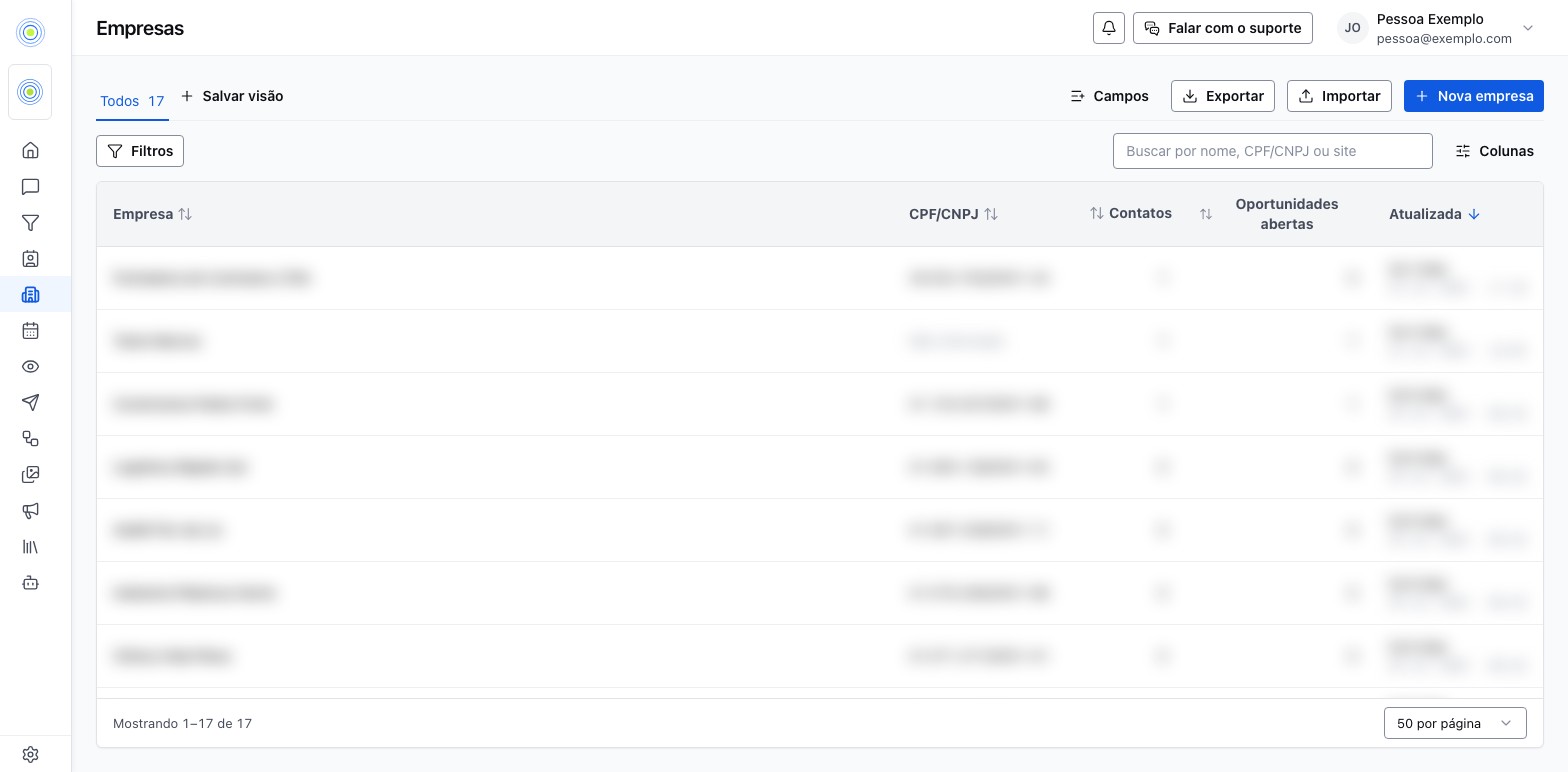Focus the Buscar por nome search field

1273,151
